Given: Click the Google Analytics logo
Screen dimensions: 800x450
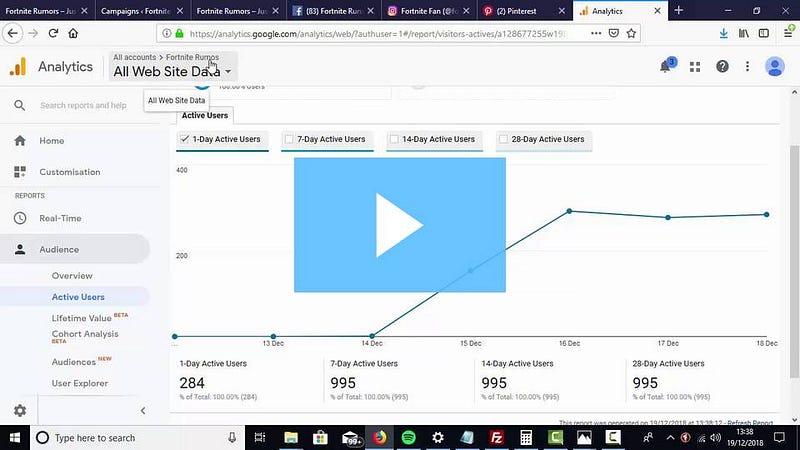Looking at the screenshot, I should (x=18, y=67).
